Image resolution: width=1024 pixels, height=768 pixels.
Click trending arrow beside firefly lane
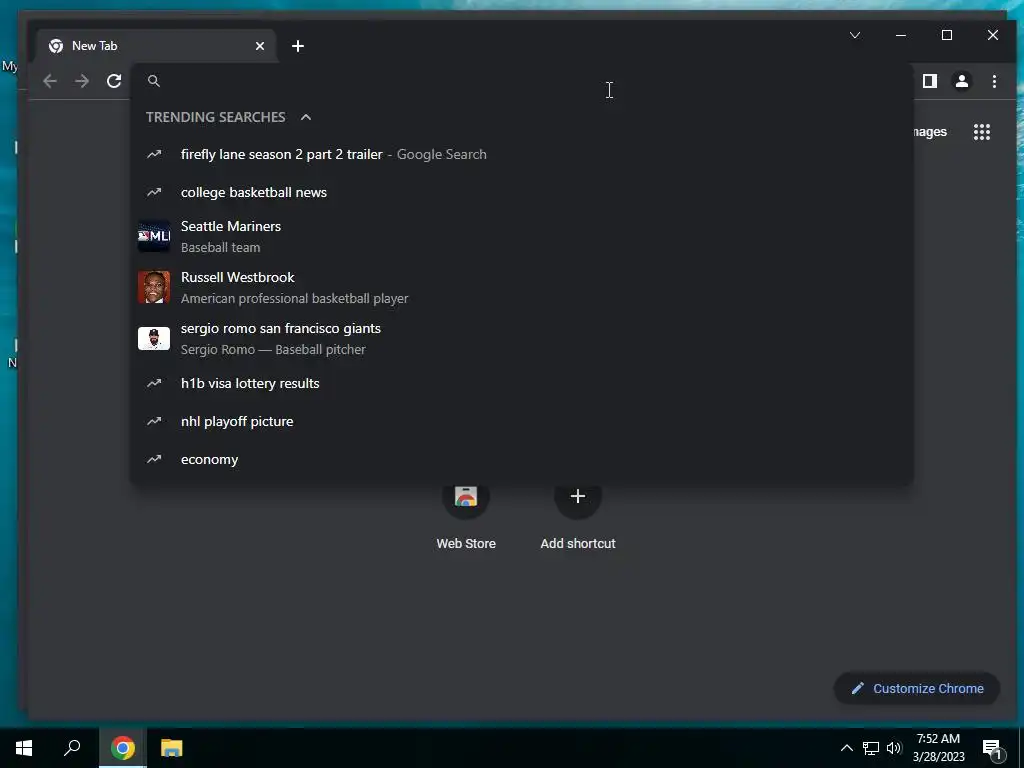tap(154, 154)
